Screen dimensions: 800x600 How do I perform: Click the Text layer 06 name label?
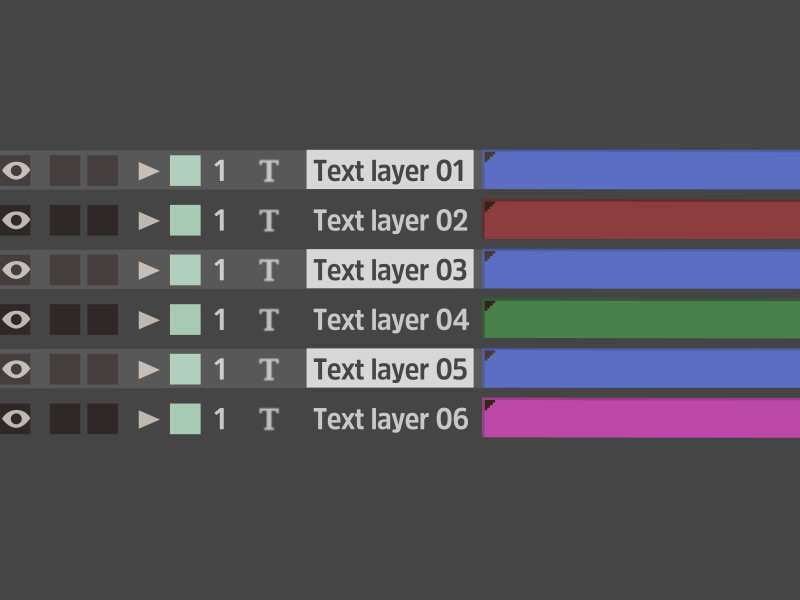click(390, 419)
